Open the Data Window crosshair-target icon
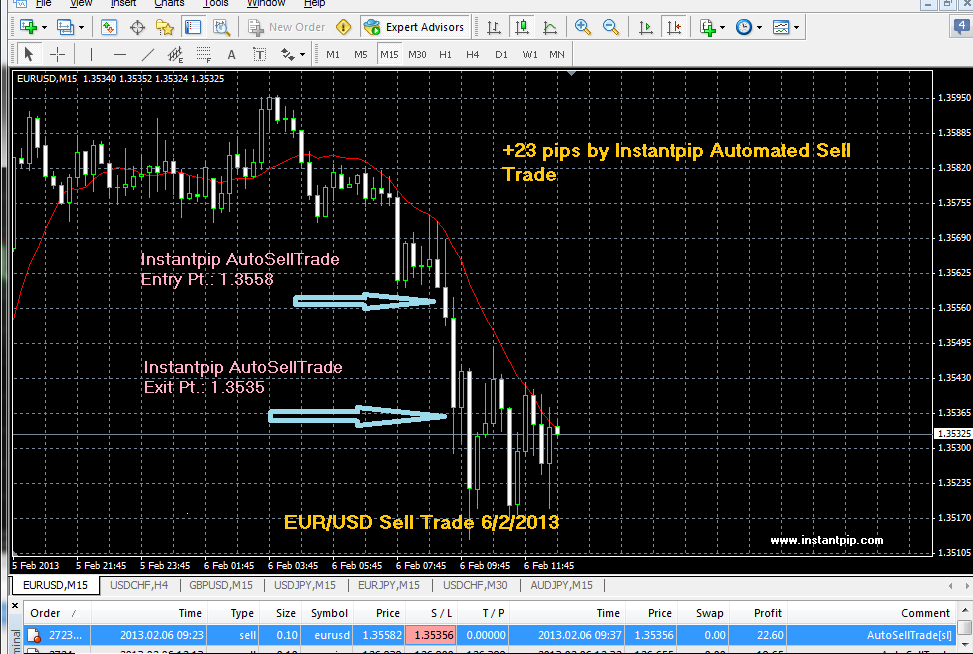The image size is (973, 654). 137,27
